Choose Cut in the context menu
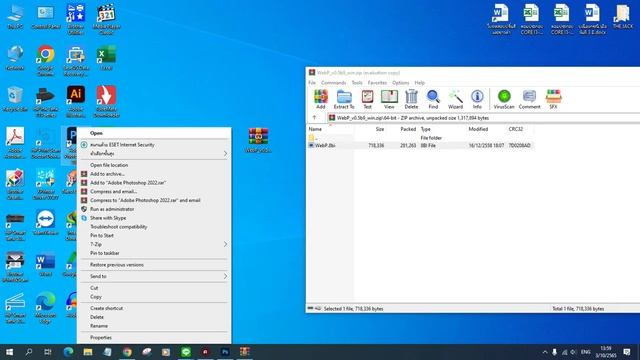The image size is (640, 360). point(154,288)
